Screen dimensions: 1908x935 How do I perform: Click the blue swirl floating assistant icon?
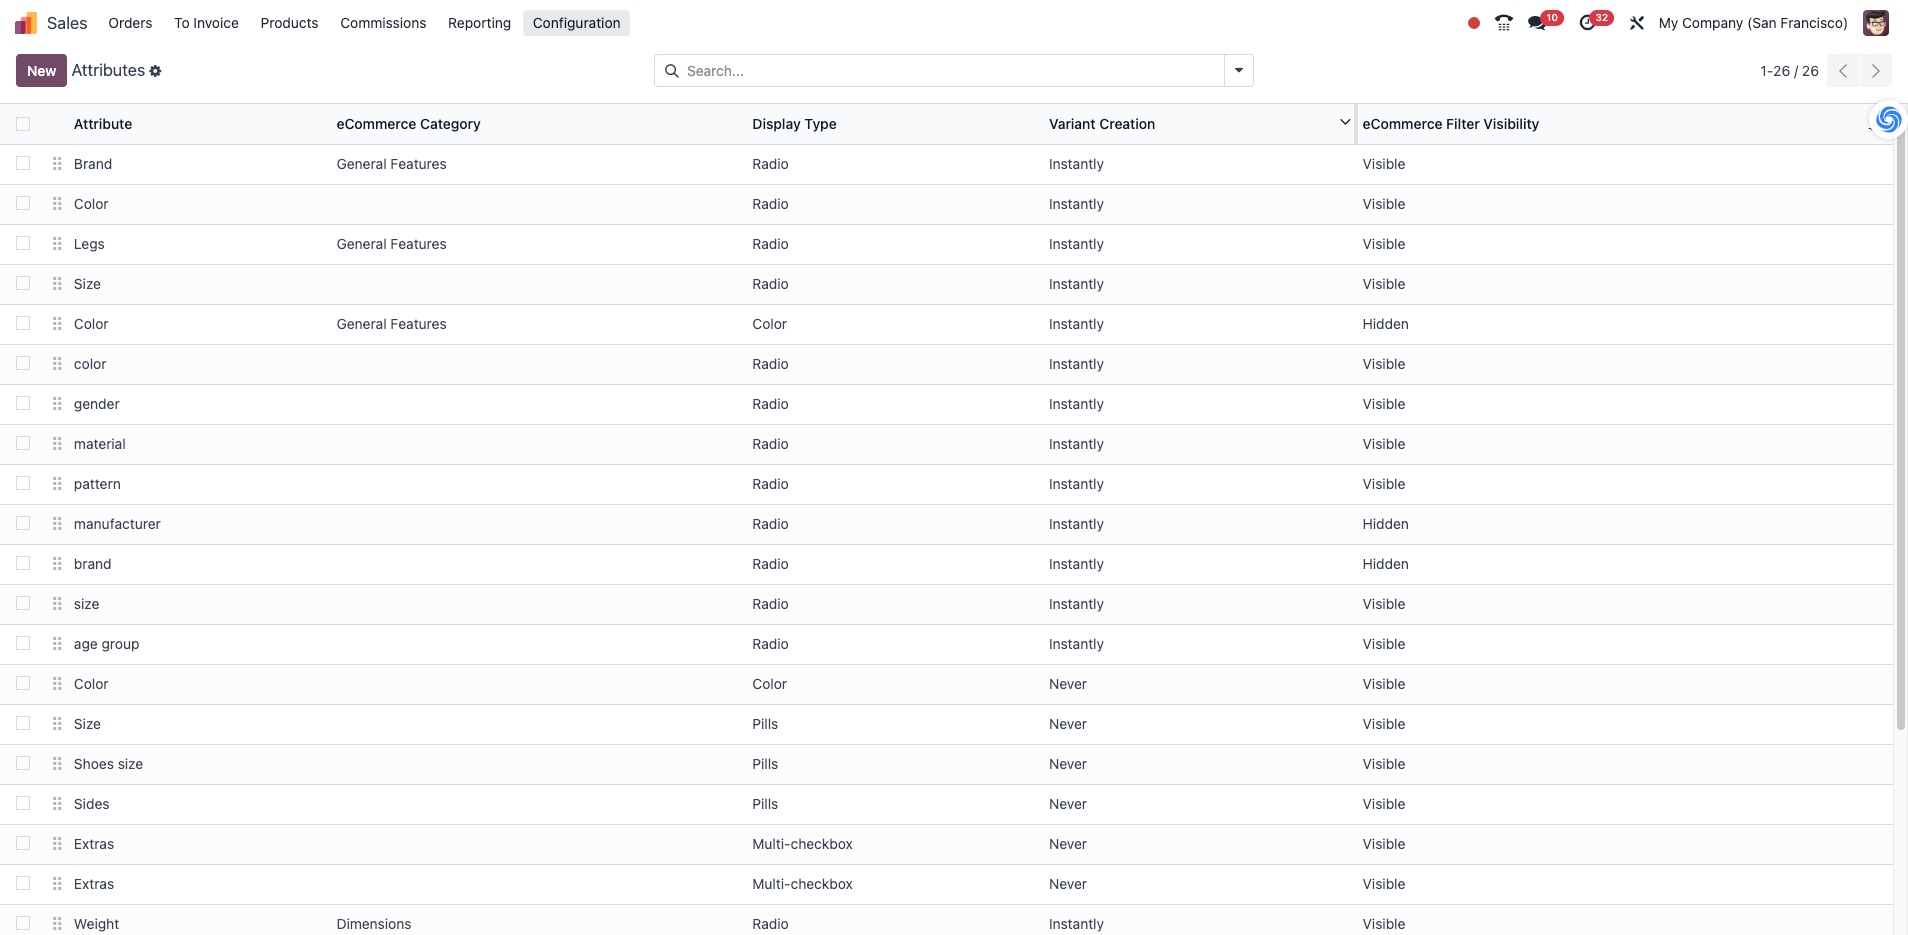[x=1887, y=120]
